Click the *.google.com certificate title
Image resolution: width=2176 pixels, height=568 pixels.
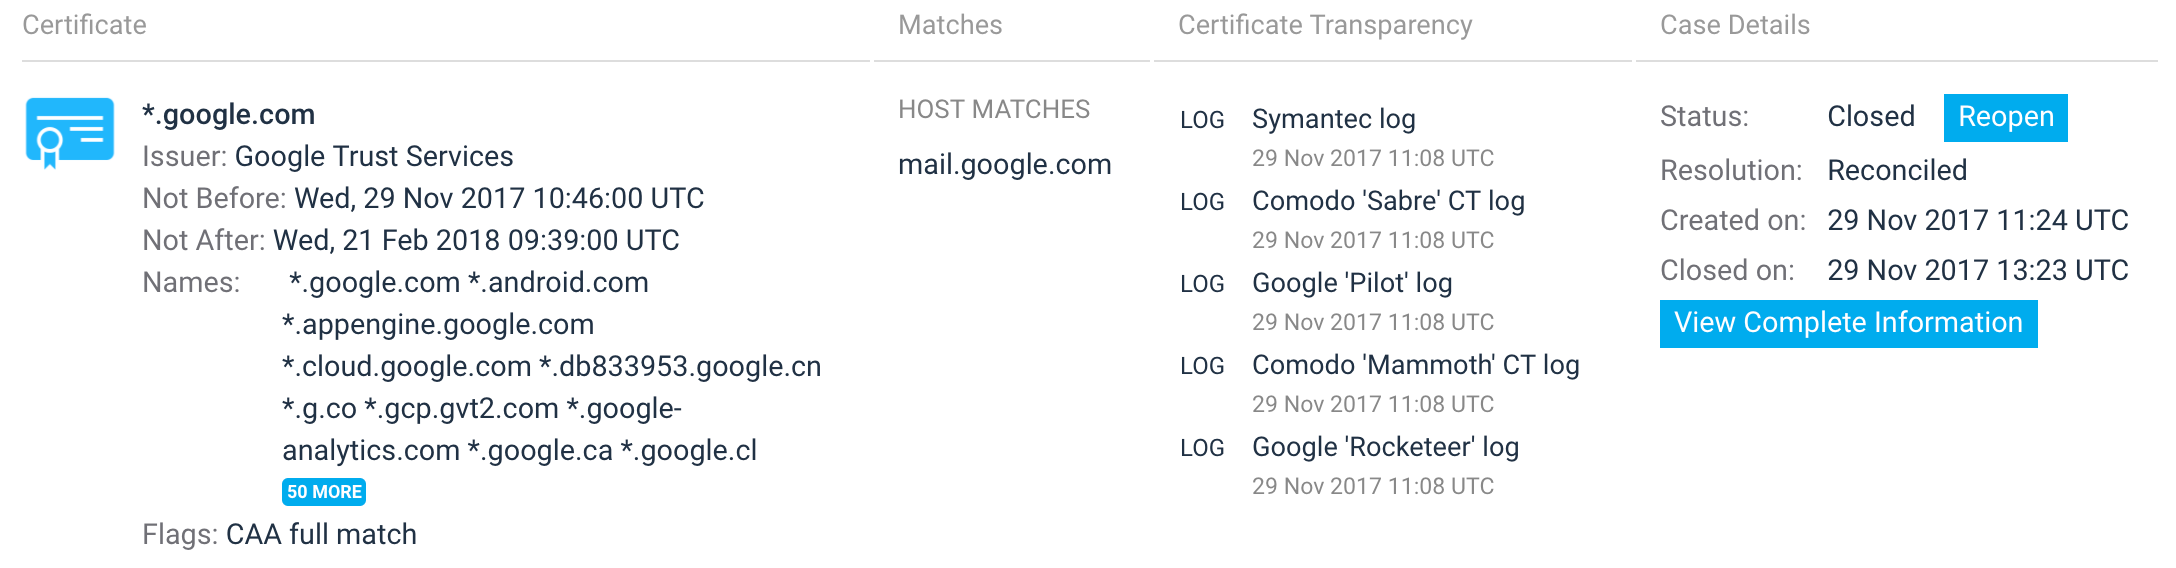(228, 114)
